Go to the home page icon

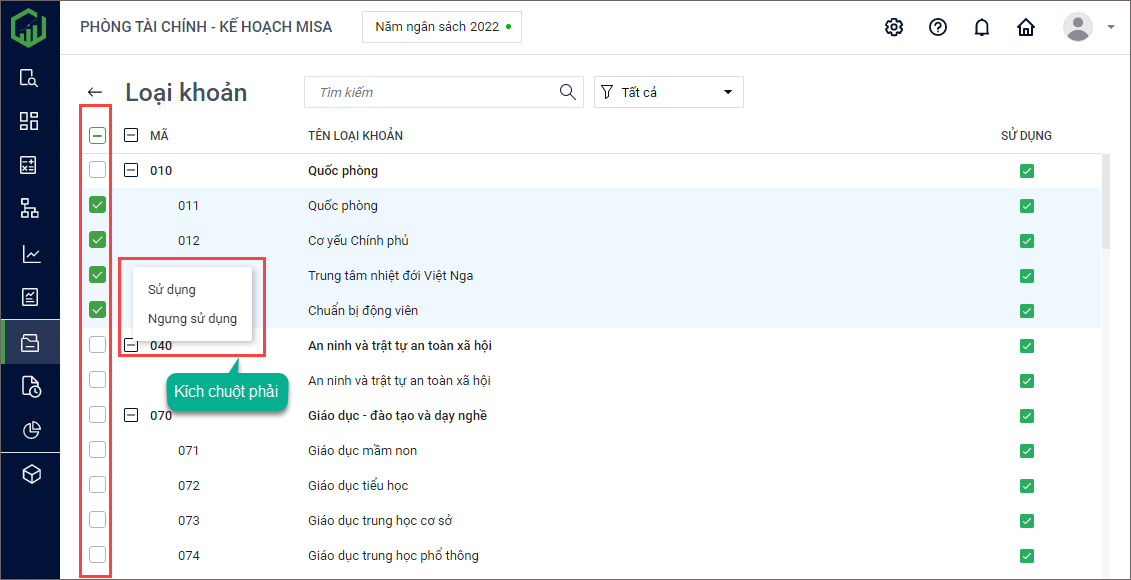tap(1026, 27)
